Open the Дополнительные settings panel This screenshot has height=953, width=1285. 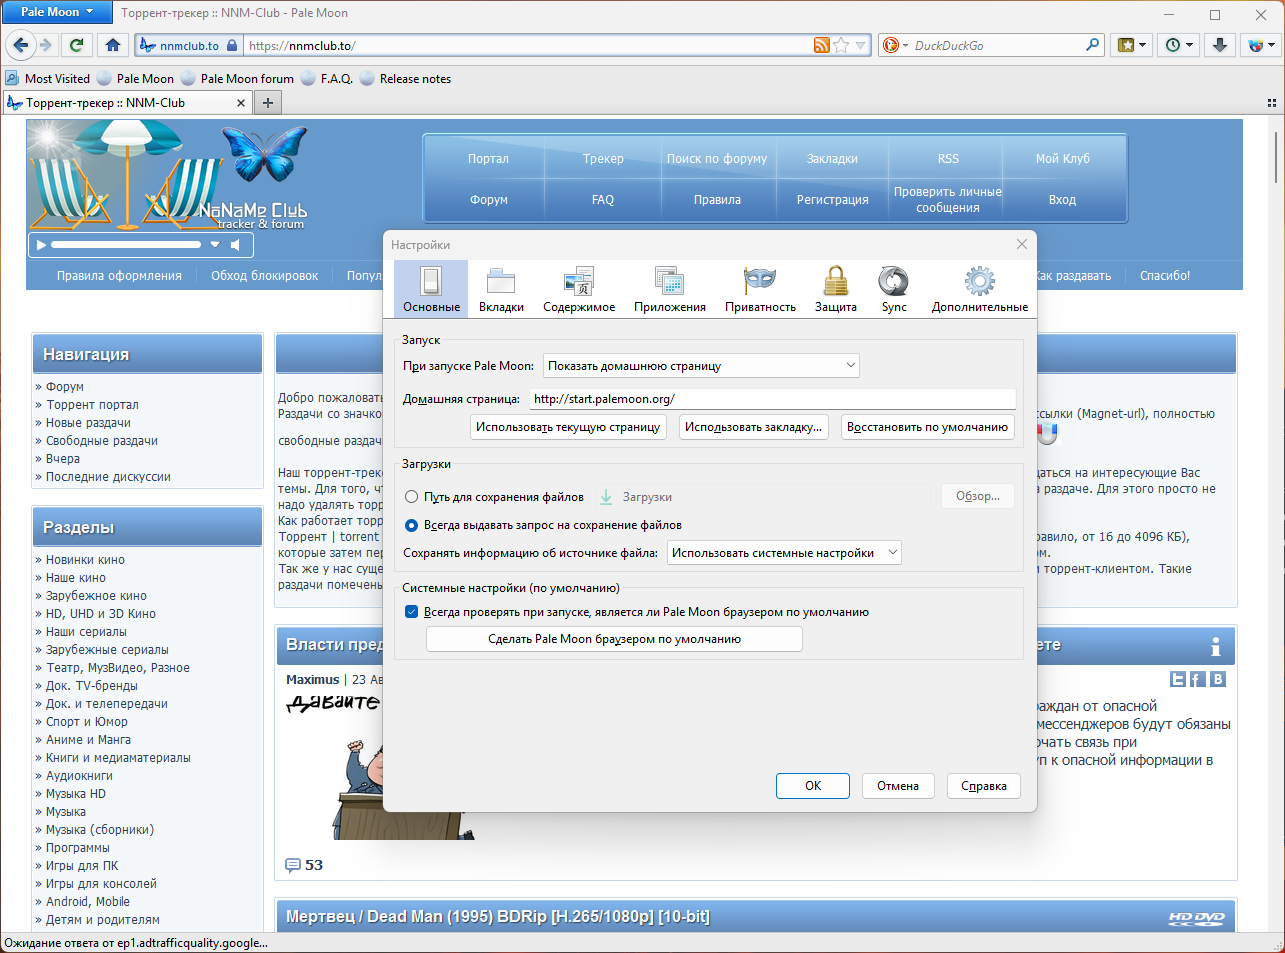coord(979,289)
